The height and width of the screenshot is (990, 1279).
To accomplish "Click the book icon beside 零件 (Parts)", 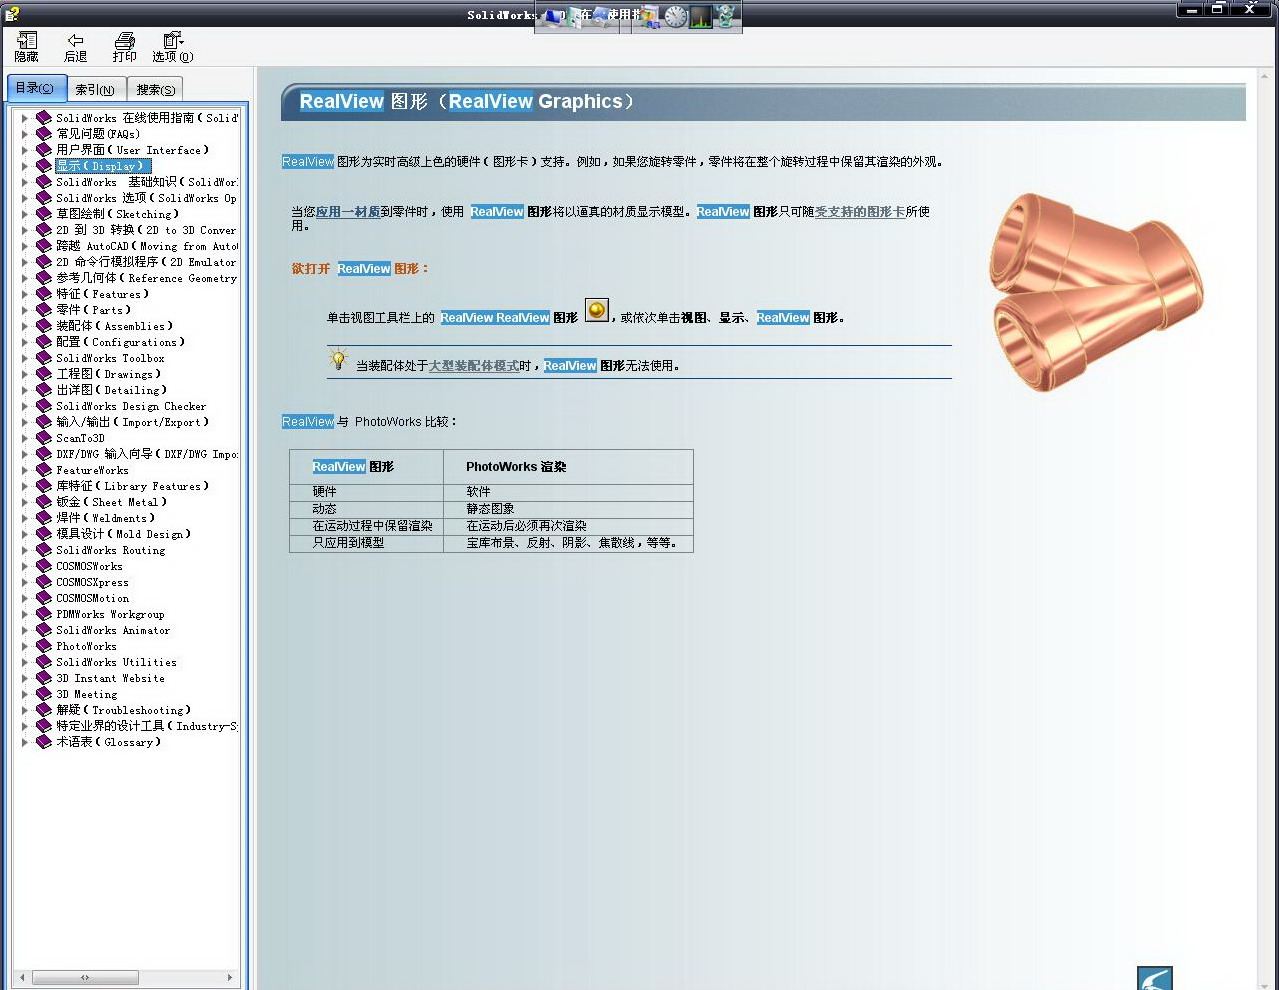I will 44,310.
